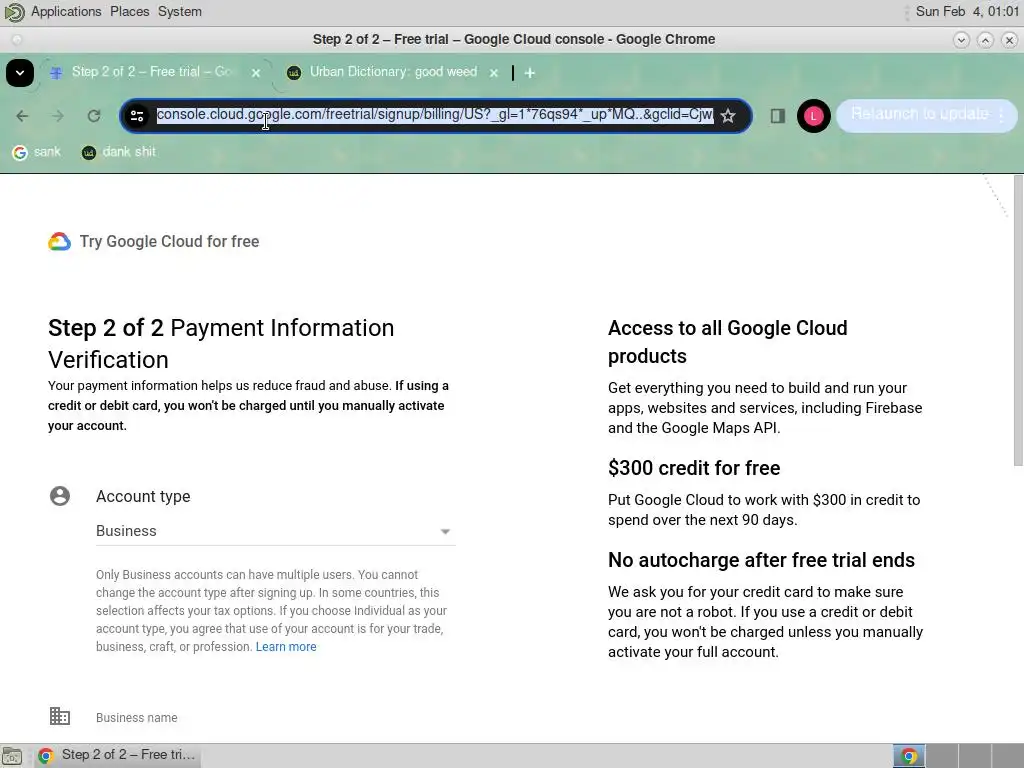Expand the Account type Business dropdown
The height and width of the screenshot is (768, 1024).
276,531
